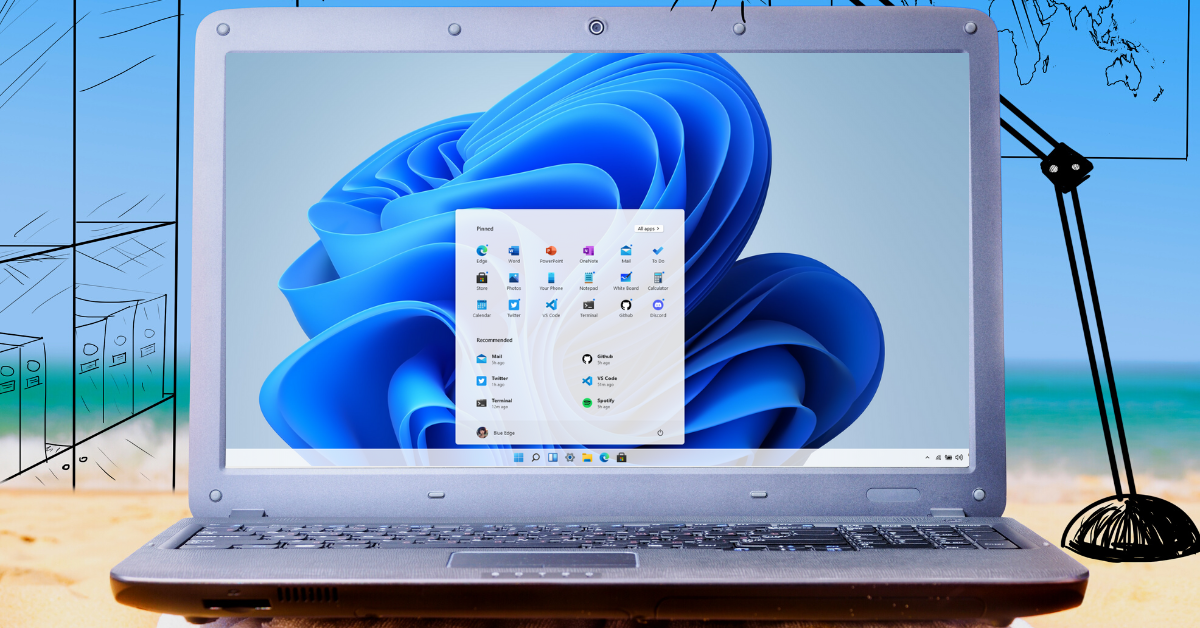This screenshot has height=628, width=1200.
Task: Open OneNote in the pinned grid
Action: (588, 251)
